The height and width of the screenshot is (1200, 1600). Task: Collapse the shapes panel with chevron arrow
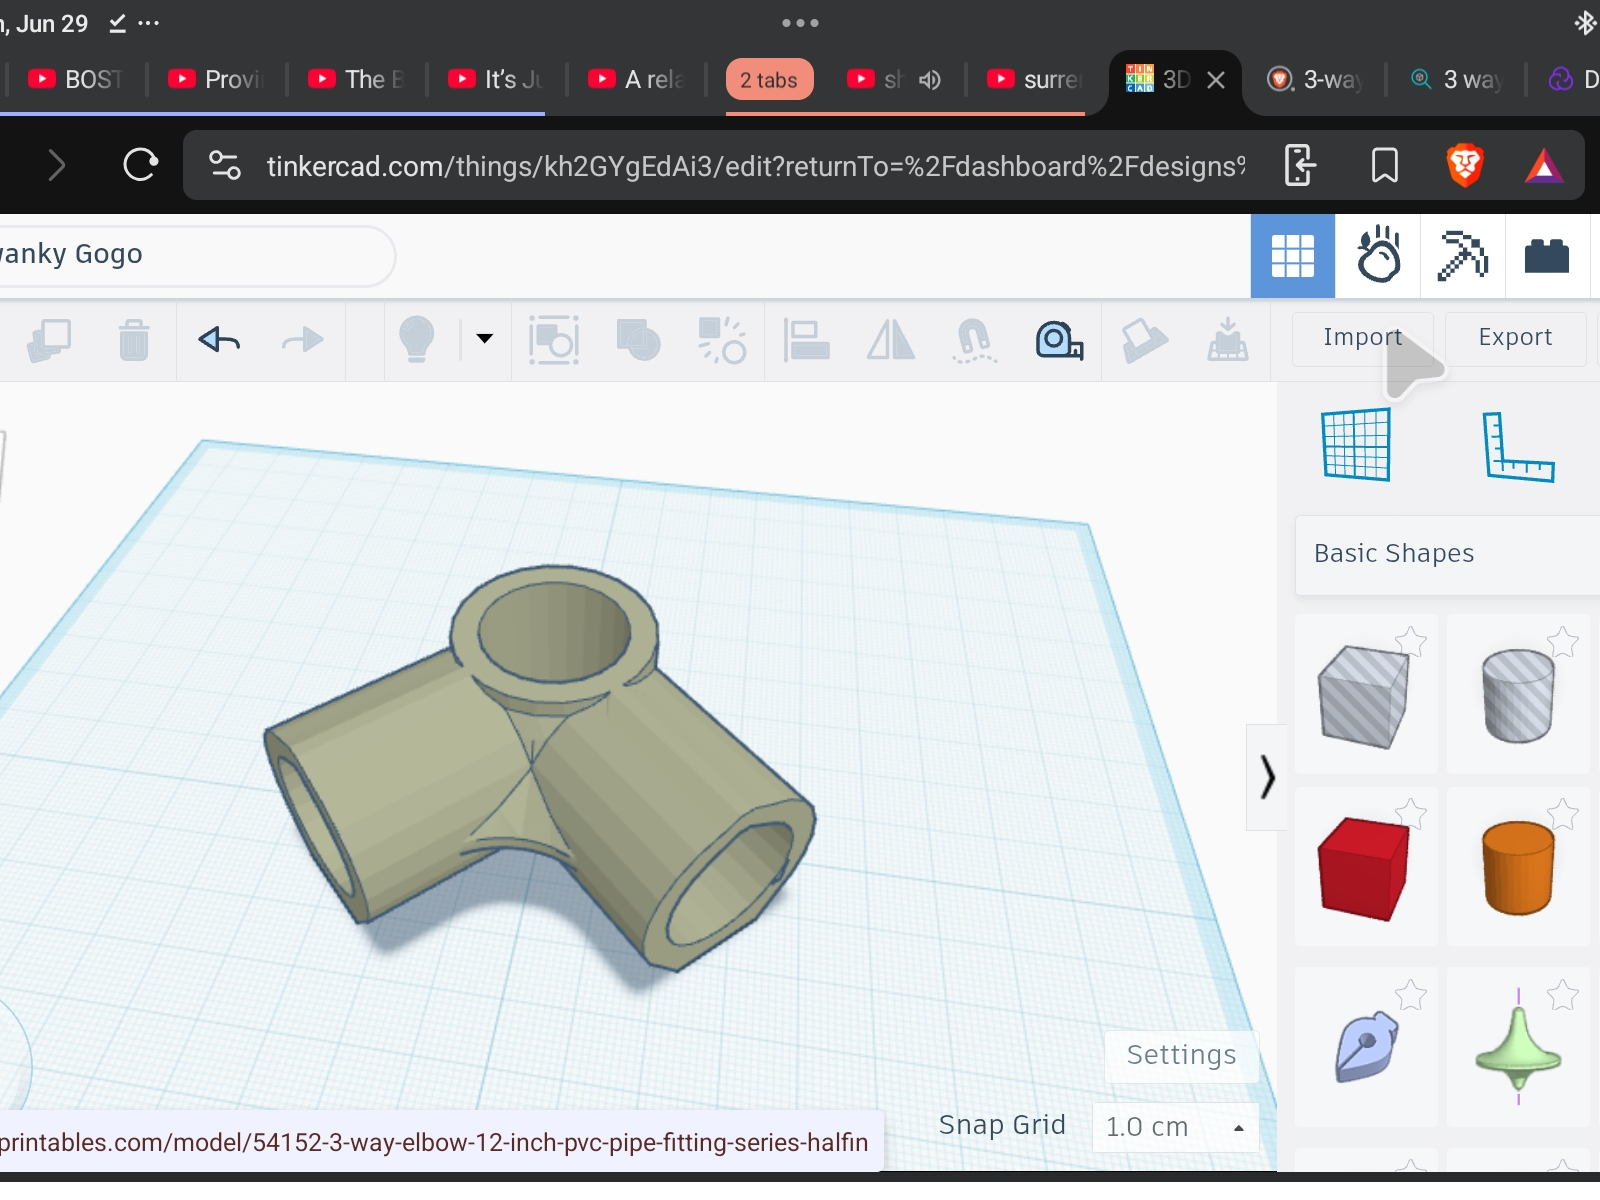tap(1267, 777)
